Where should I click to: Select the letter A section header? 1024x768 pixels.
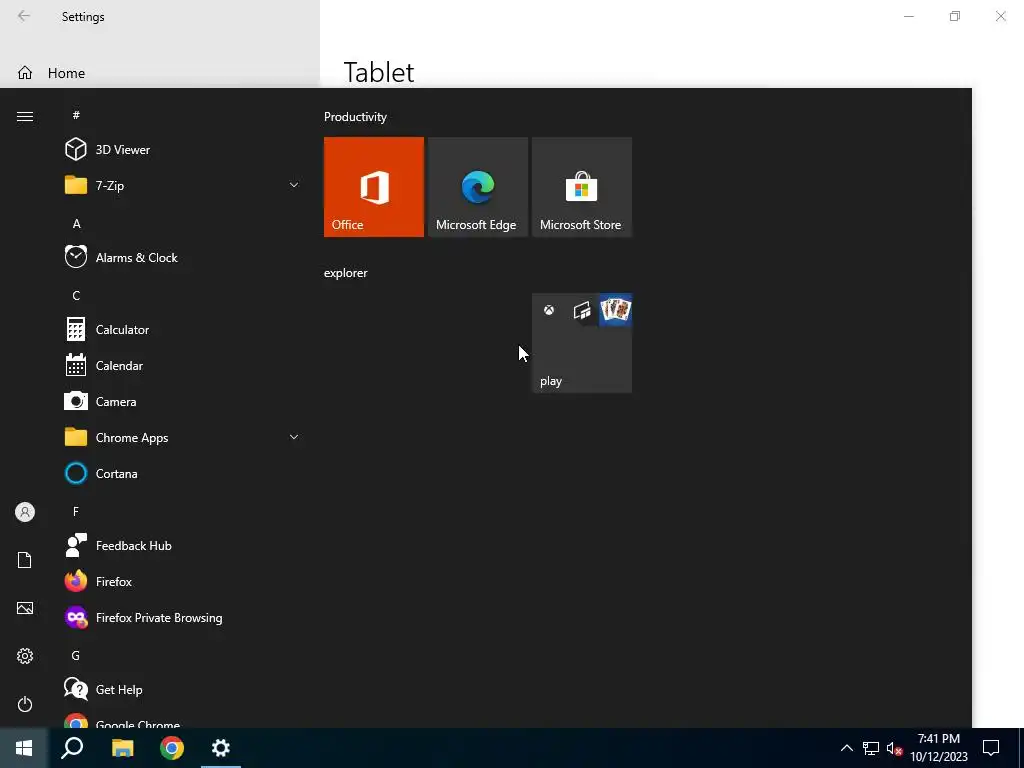(x=76, y=224)
